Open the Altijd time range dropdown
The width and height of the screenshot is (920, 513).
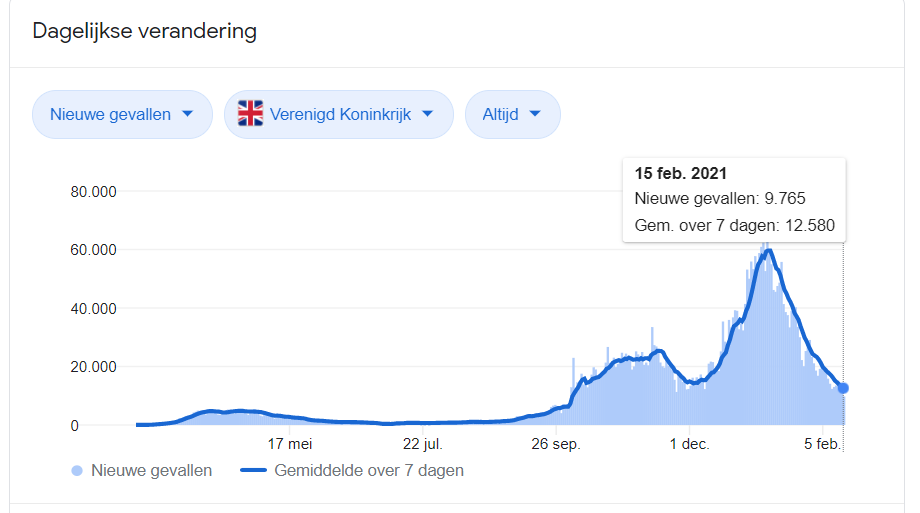point(513,114)
